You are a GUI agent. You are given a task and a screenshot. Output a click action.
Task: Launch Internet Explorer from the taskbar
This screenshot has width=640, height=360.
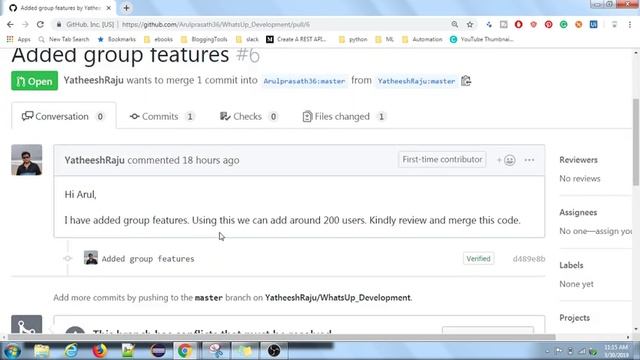pyautogui.click(x=71, y=351)
